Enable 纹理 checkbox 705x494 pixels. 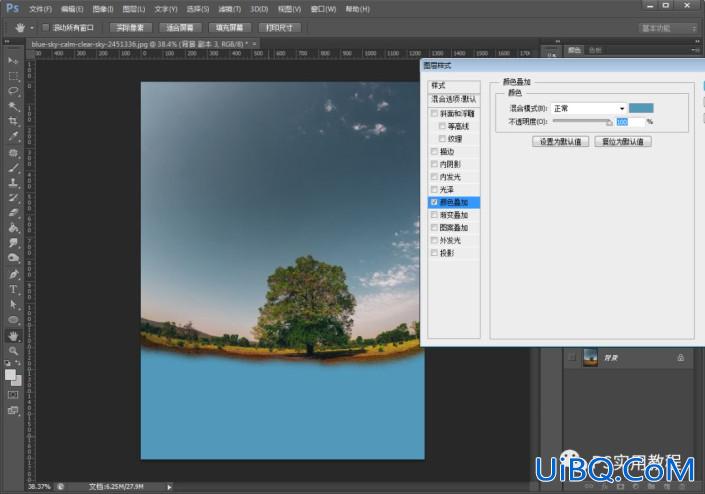[x=442, y=138]
